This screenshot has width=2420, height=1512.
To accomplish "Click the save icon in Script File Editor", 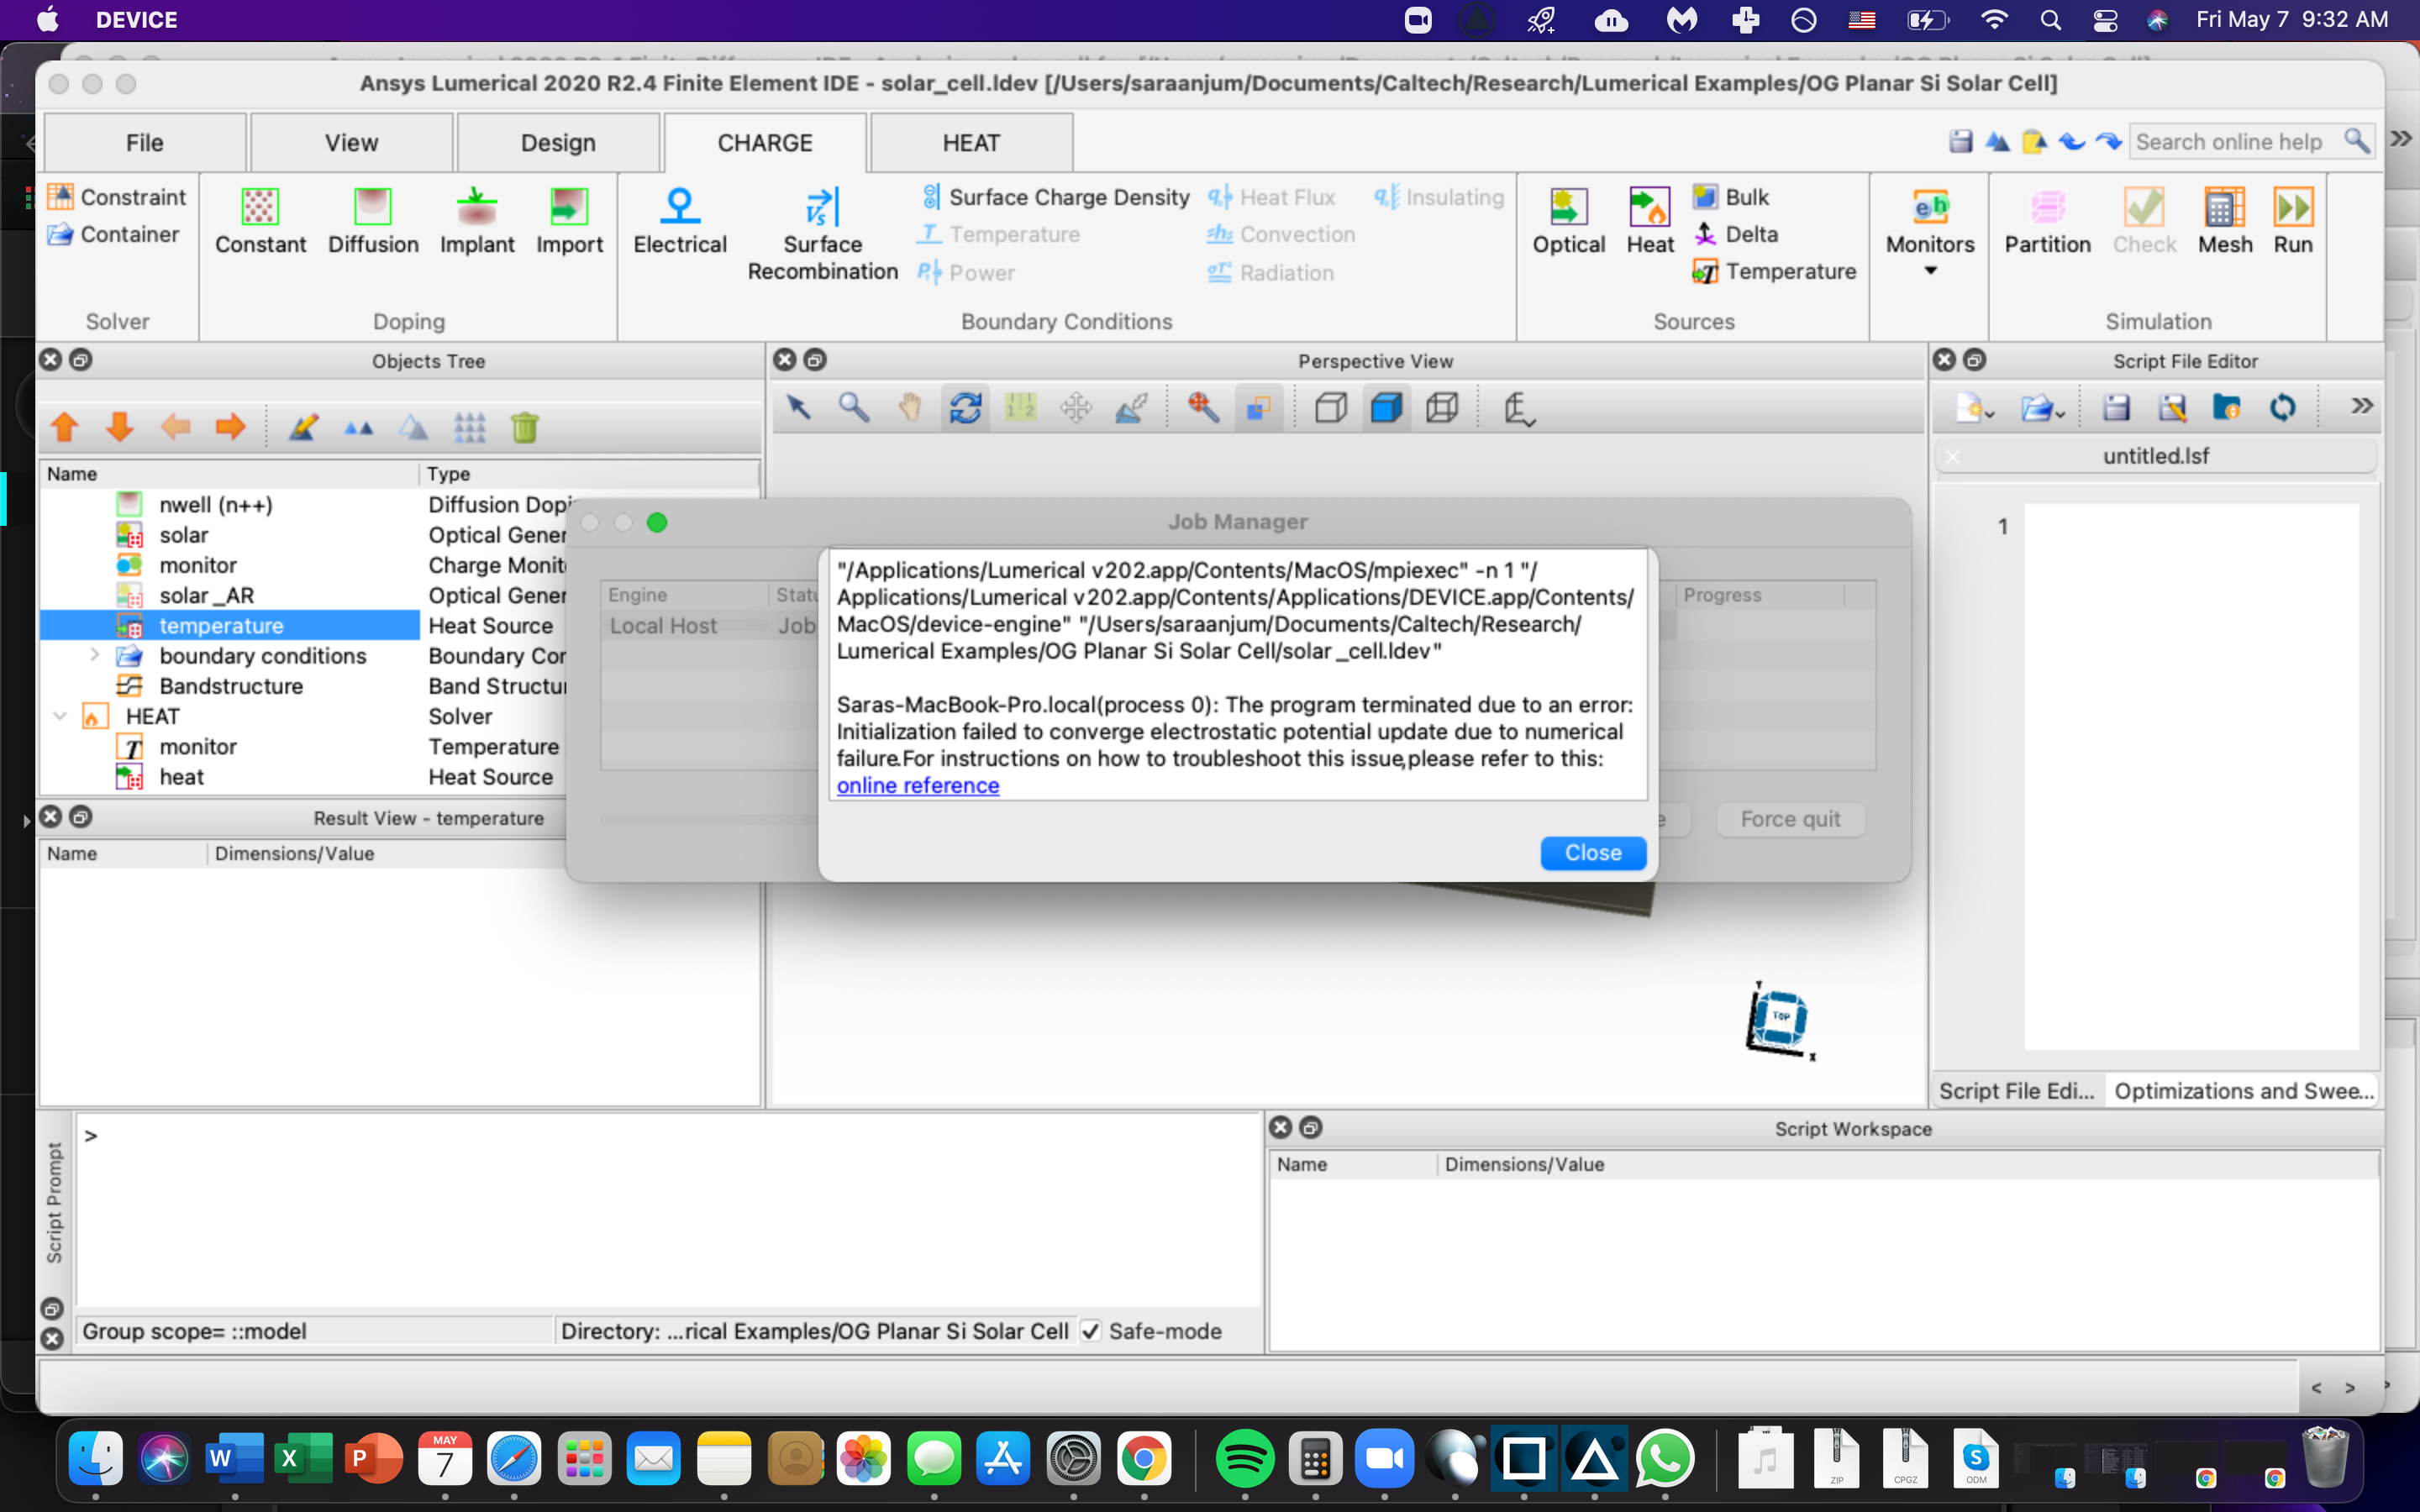I will click(2116, 407).
